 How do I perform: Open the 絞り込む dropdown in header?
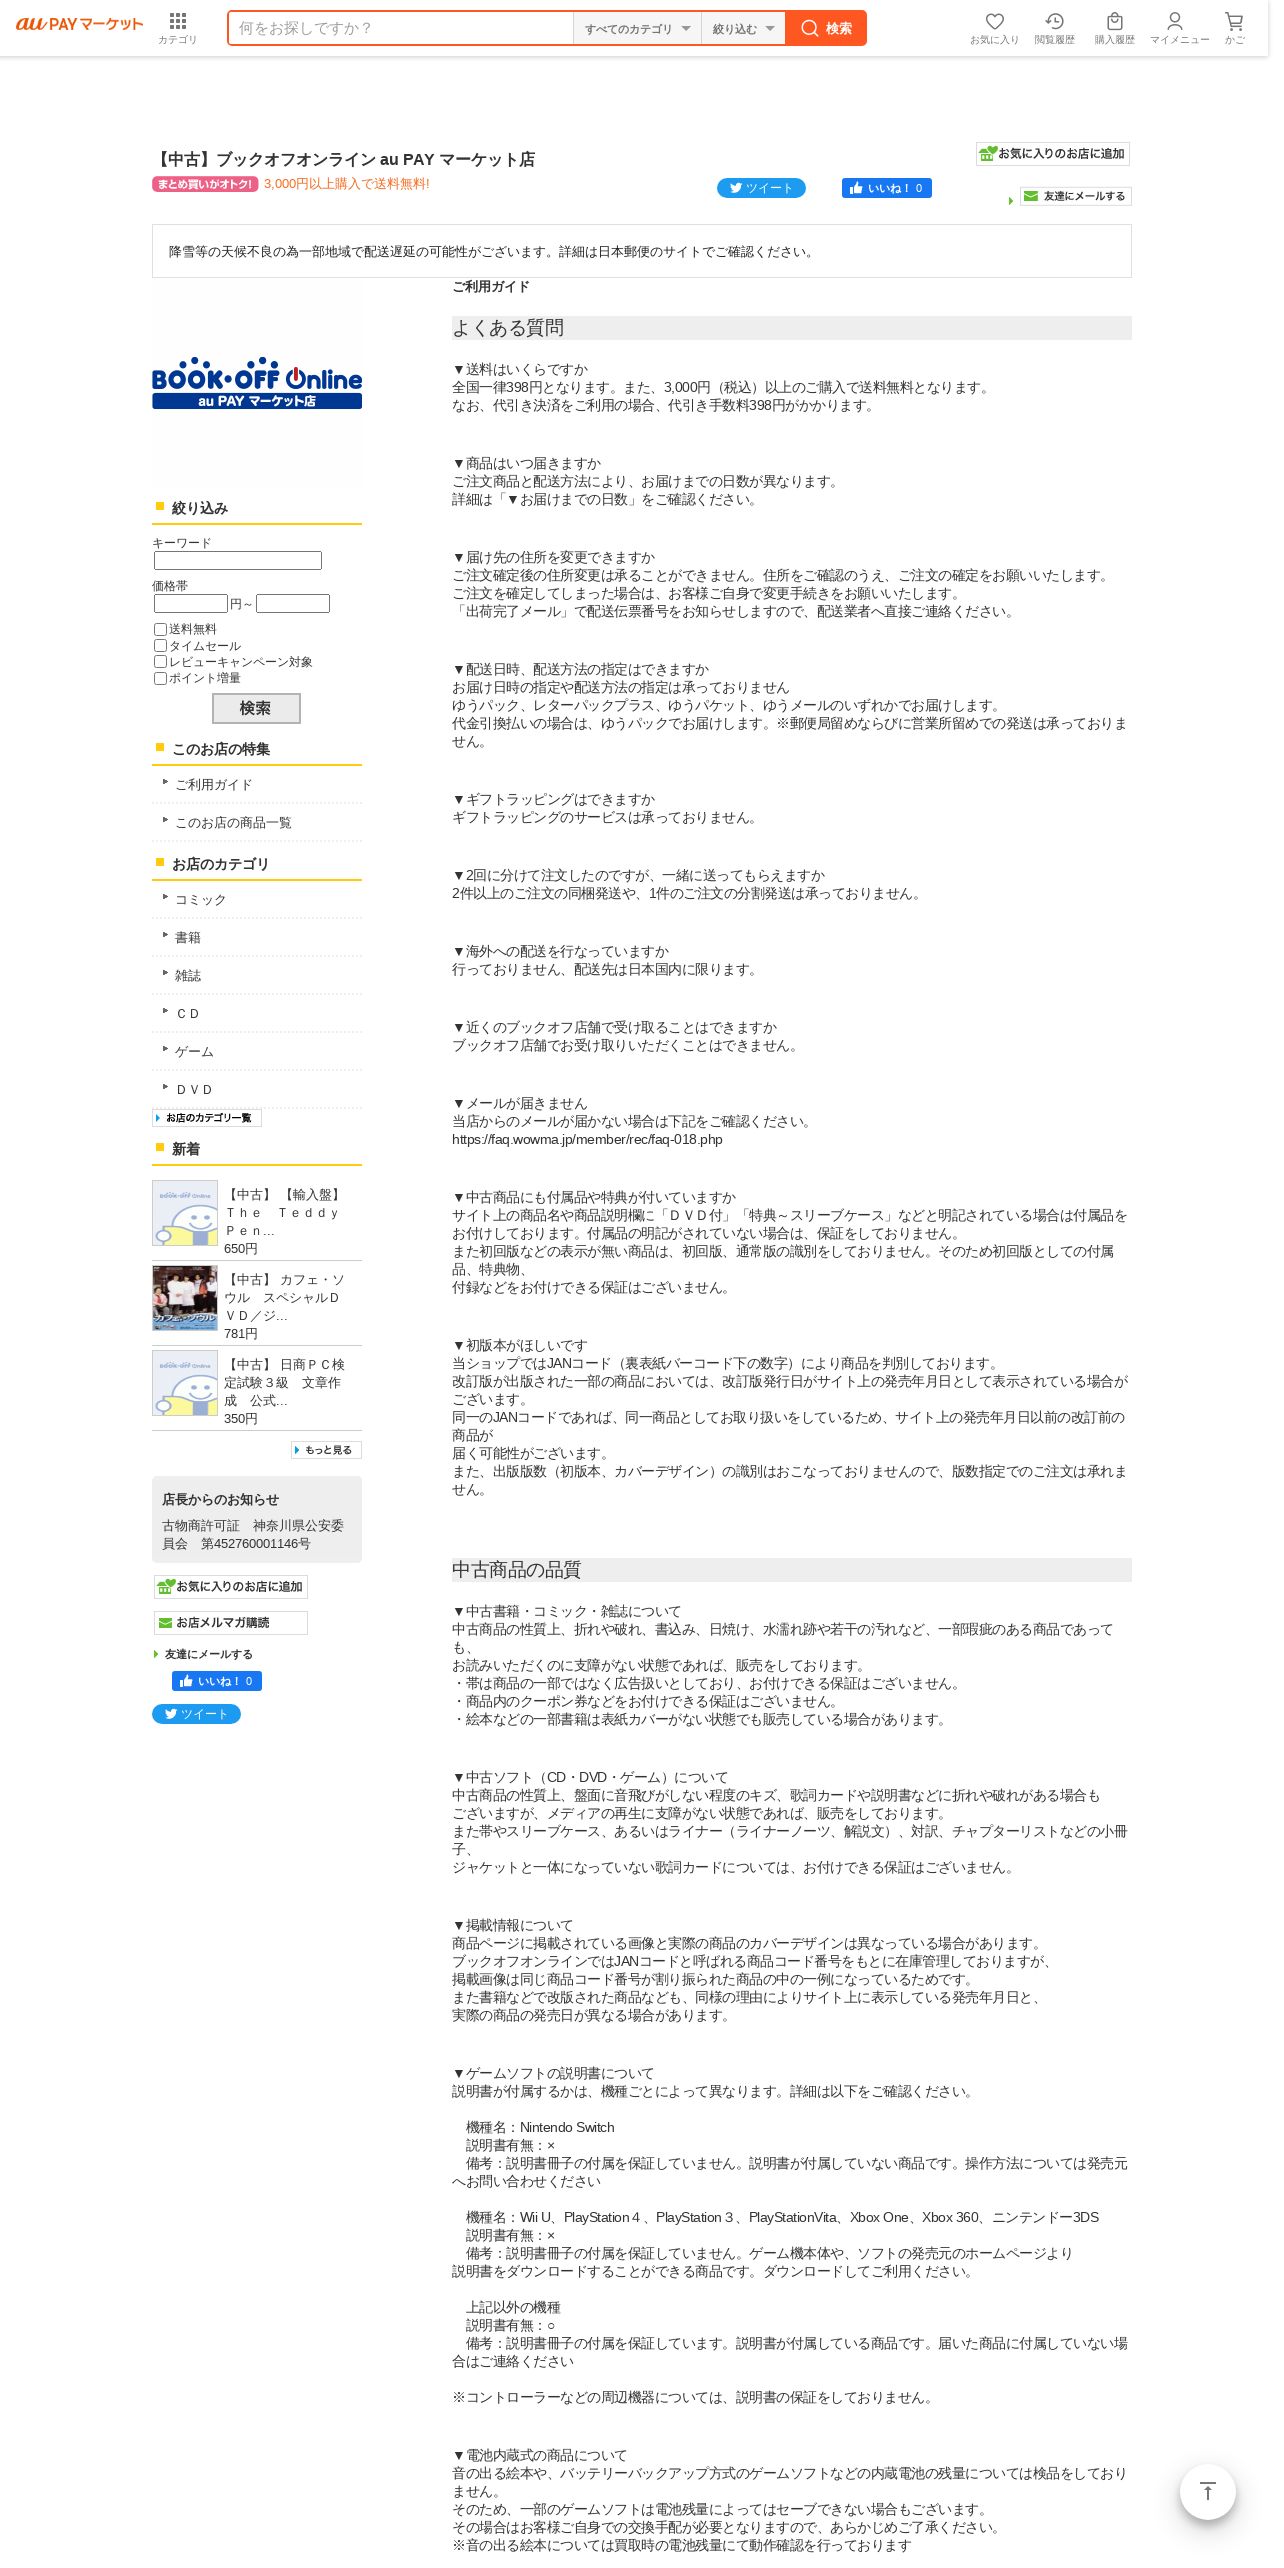pyautogui.click(x=743, y=29)
